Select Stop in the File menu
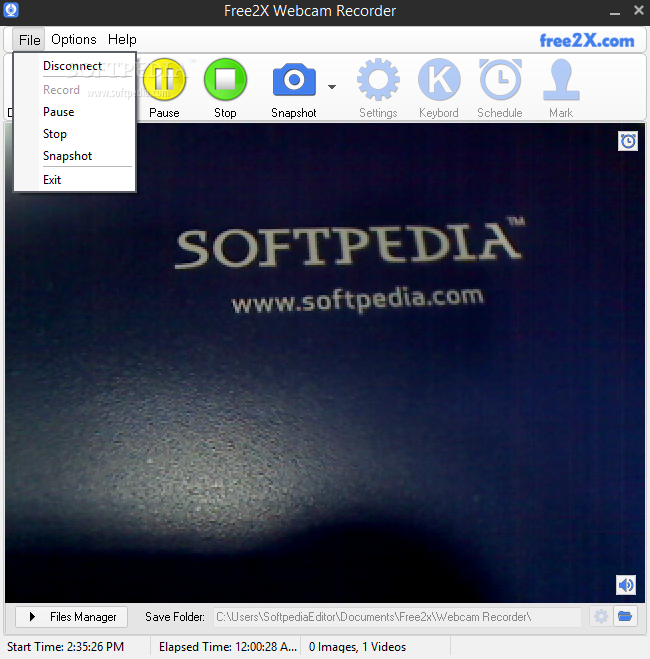Viewport: 650px width, 659px height. click(x=75, y=134)
